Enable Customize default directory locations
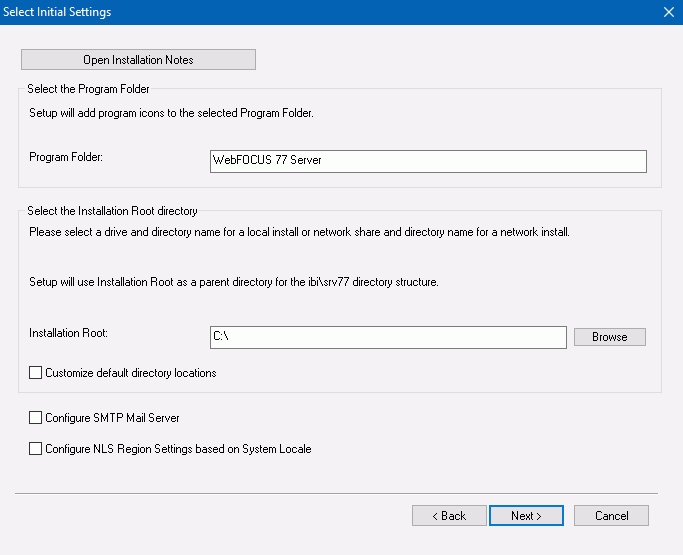This screenshot has width=683, height=555. (35, 373)
